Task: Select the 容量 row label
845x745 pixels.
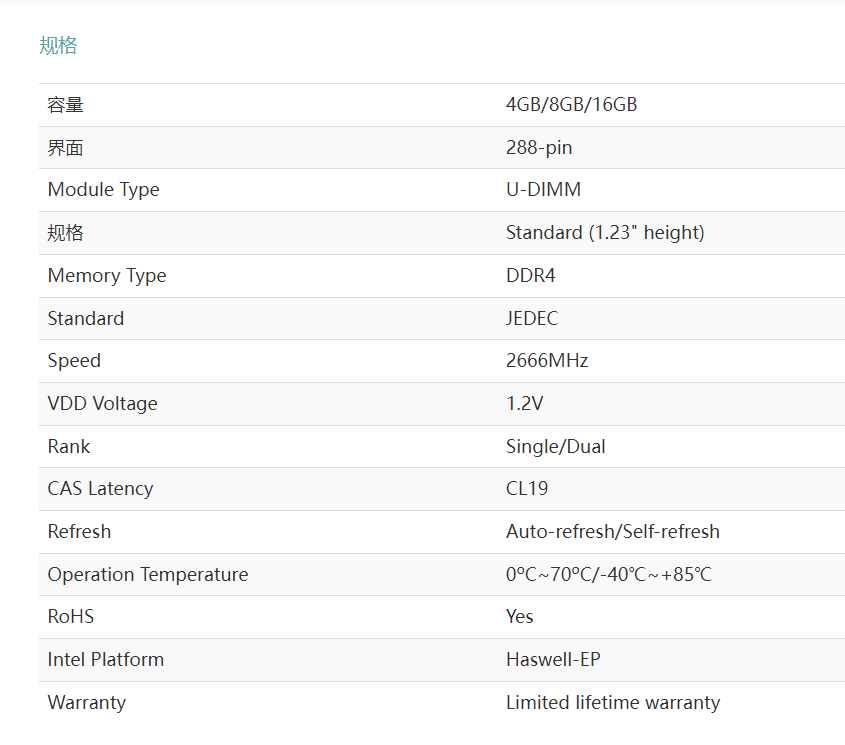Action: (65, 105)
